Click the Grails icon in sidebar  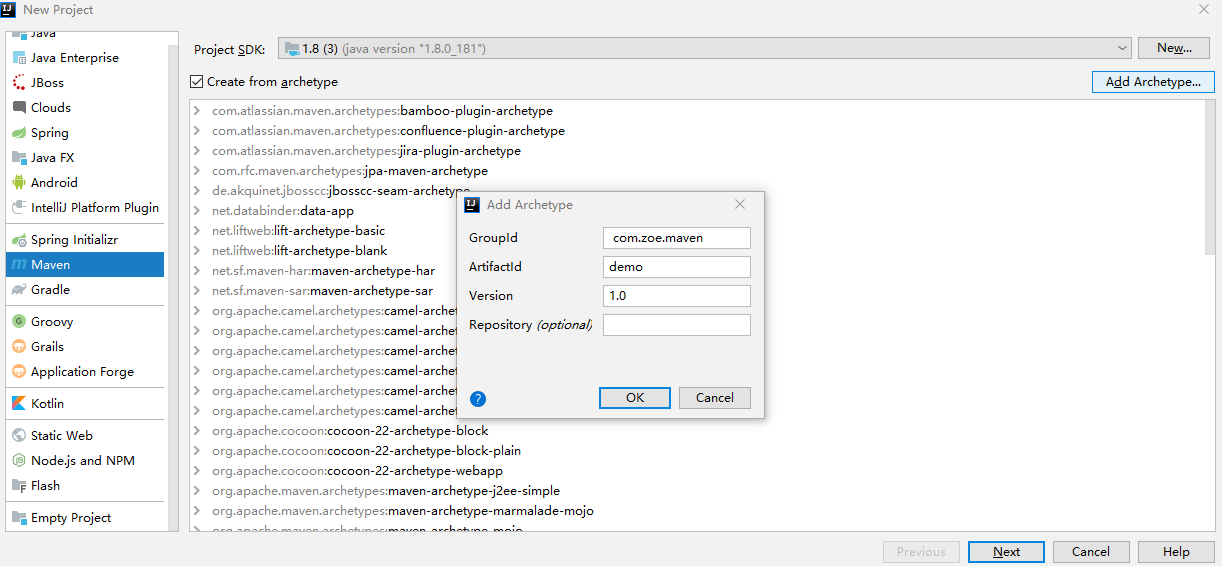(x=19, y=347)
